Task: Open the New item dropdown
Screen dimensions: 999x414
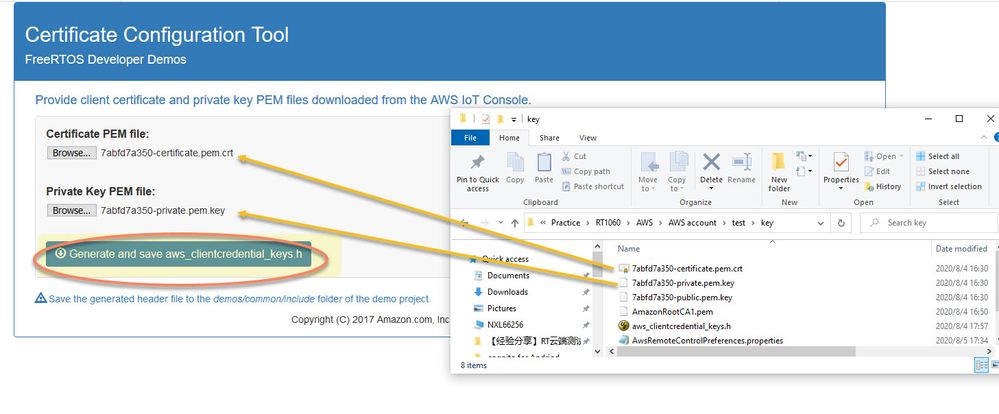Action: click(804, 156)
